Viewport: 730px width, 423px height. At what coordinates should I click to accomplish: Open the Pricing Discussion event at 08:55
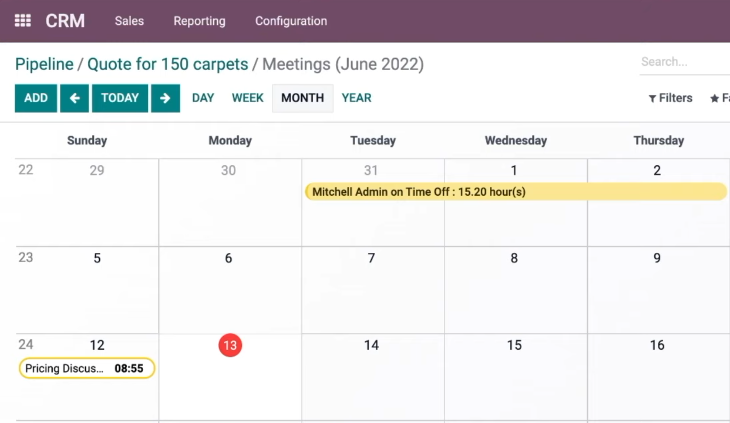coord(87,368)
